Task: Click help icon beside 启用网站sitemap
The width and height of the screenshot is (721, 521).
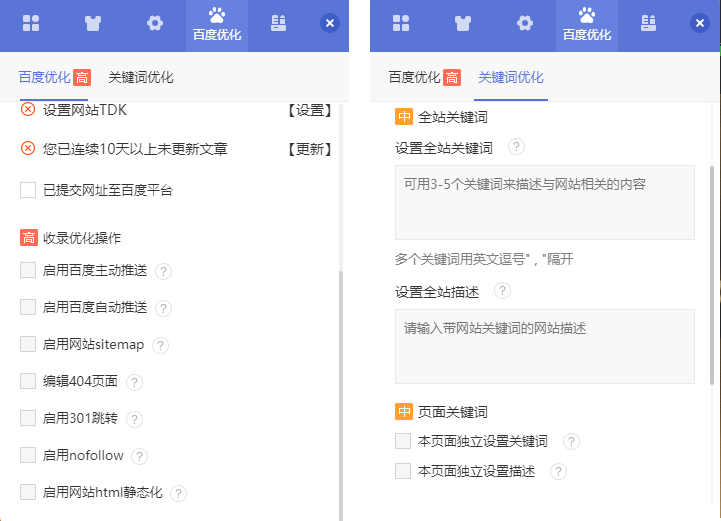Action: pyautogui.click(x=161, y=345)
